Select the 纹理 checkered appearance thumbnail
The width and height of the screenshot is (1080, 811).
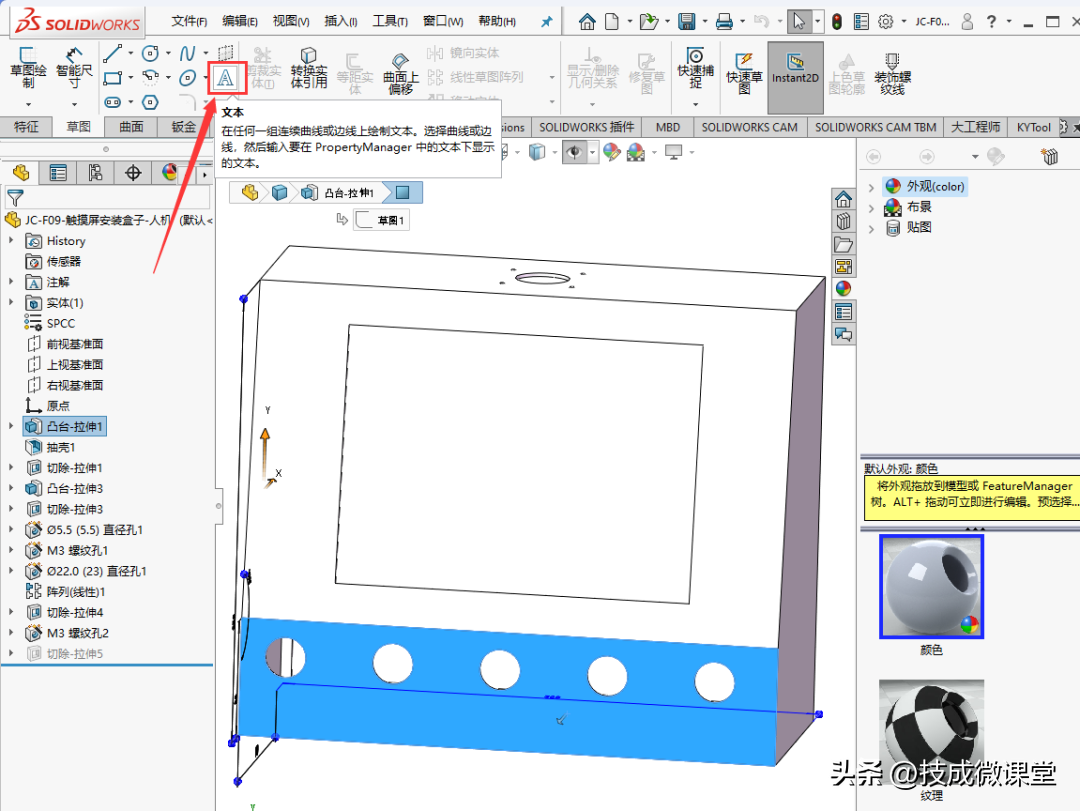(x=931, y=732)
